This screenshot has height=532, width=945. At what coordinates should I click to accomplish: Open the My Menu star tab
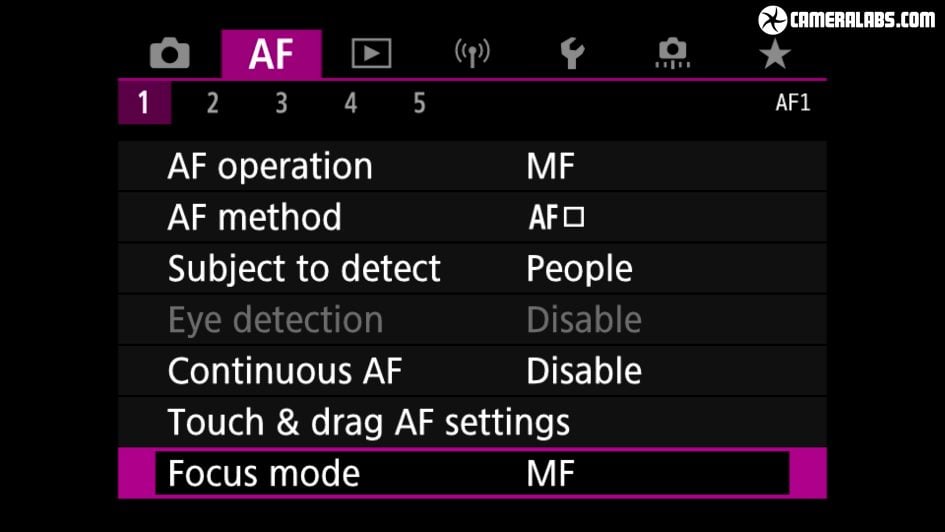coord(774,54)
